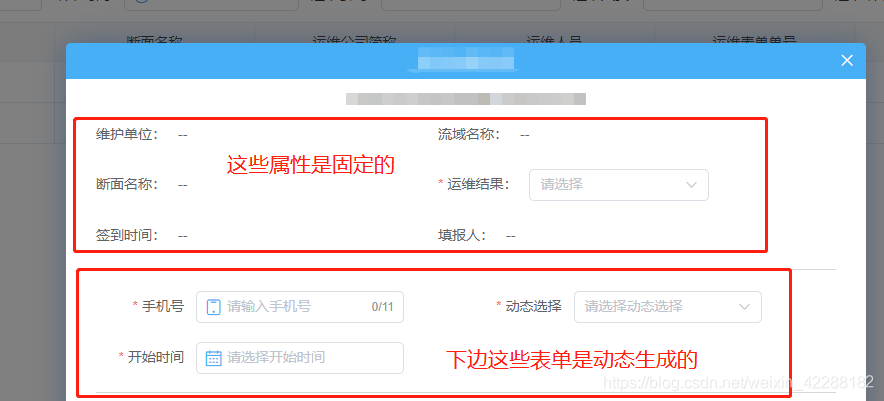This screenshot has width=884, height=401.
Task: Open the 动态选择 dropdown
Action: tap(668, 307)
